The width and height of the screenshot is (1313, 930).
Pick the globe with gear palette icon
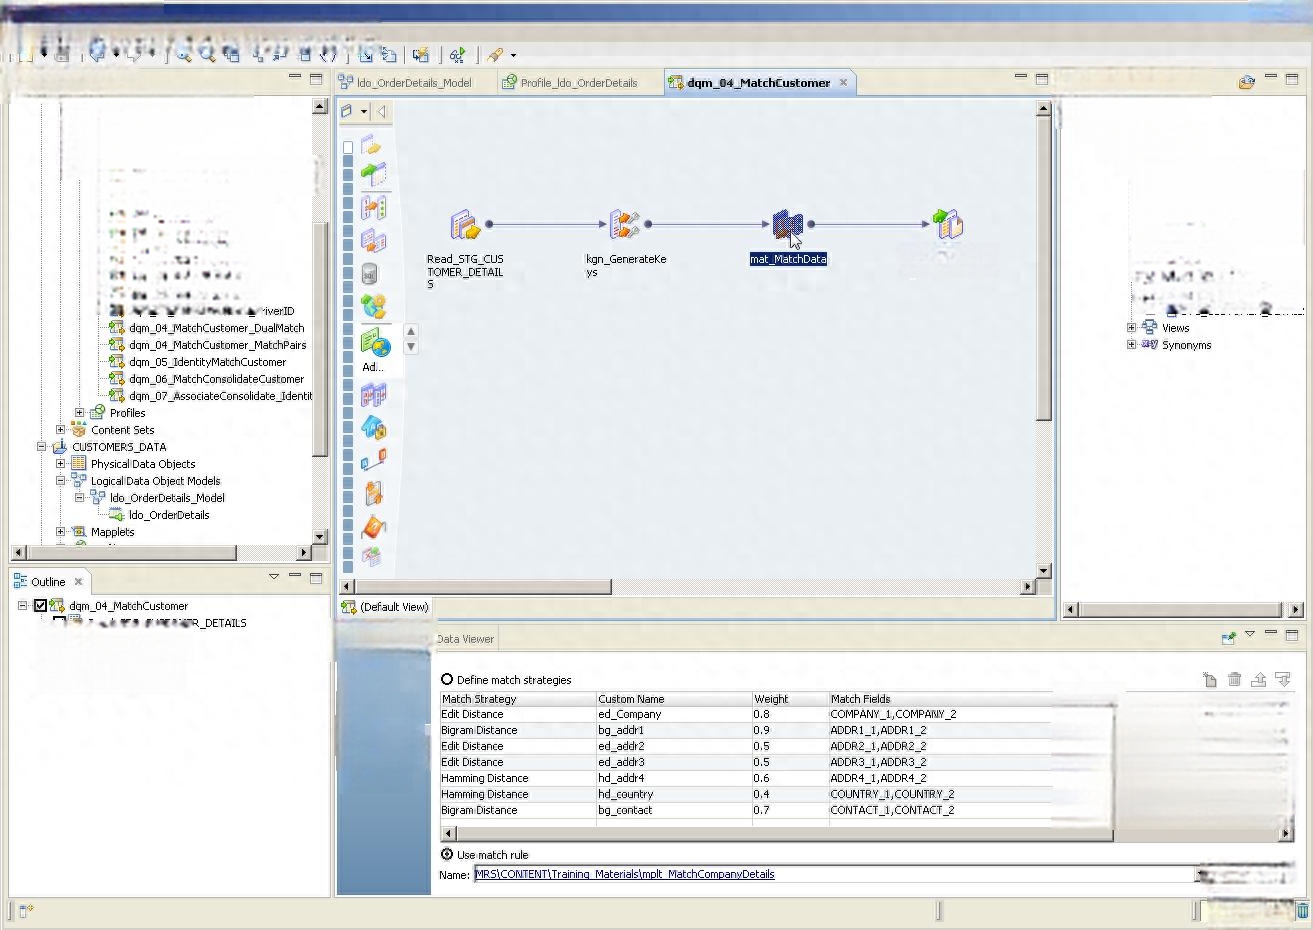373,306
